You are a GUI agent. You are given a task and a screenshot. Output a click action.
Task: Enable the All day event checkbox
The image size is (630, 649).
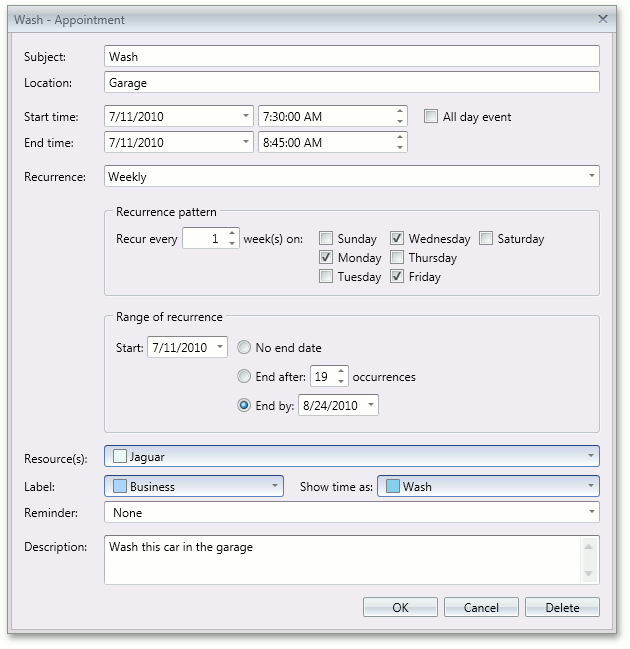[x=431, y=117]
